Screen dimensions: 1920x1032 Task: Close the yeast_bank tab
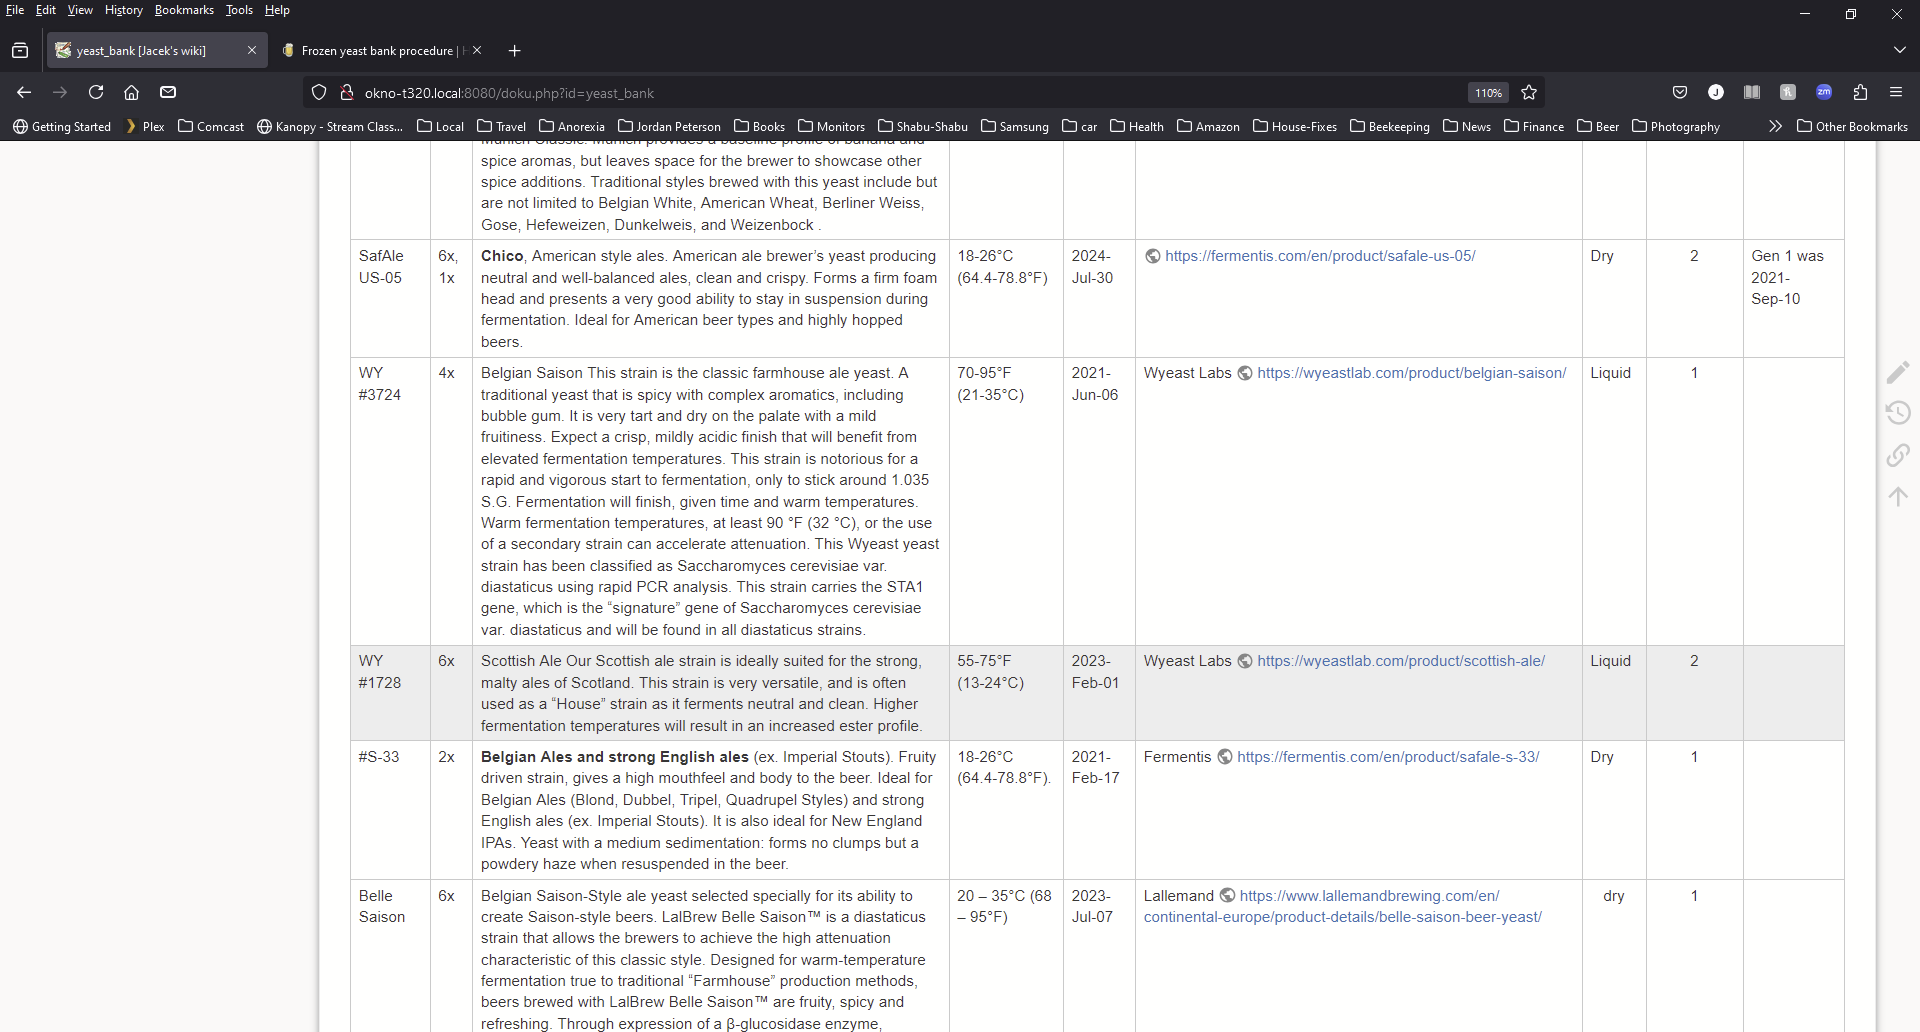tap(252, 50)
